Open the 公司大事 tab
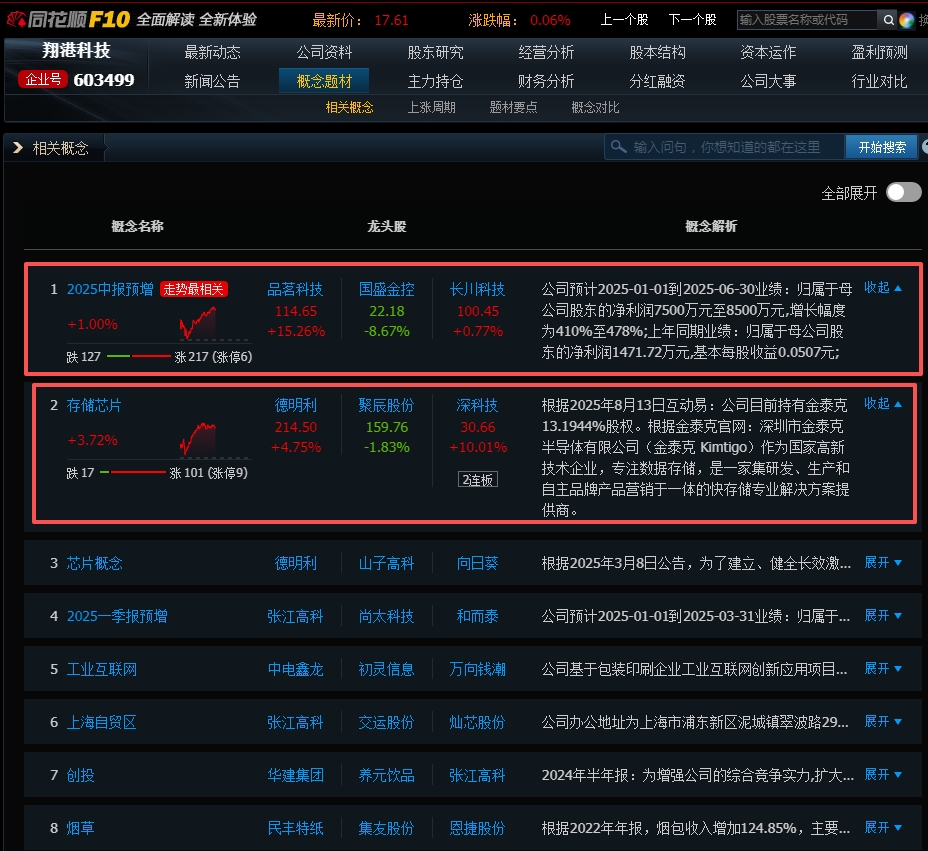928x851 pixels. coord(768,81)
